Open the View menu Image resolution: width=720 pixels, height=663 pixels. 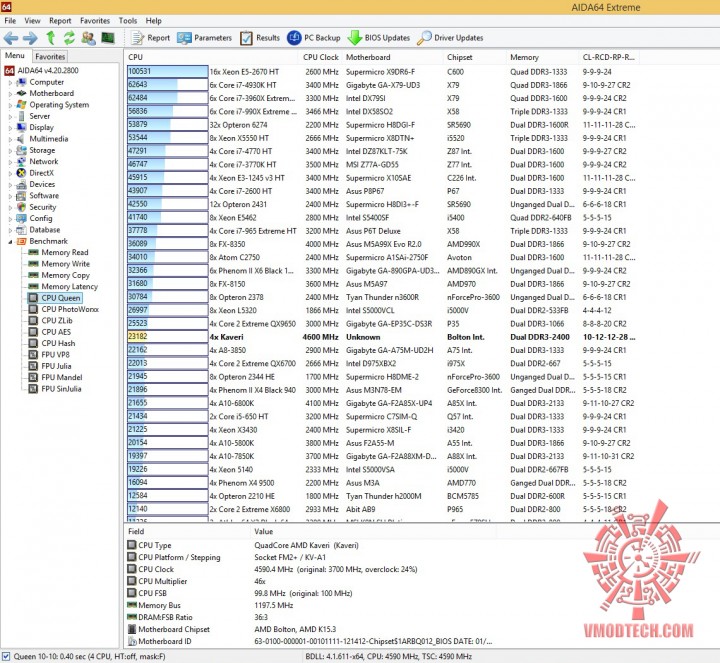[32, 21]
